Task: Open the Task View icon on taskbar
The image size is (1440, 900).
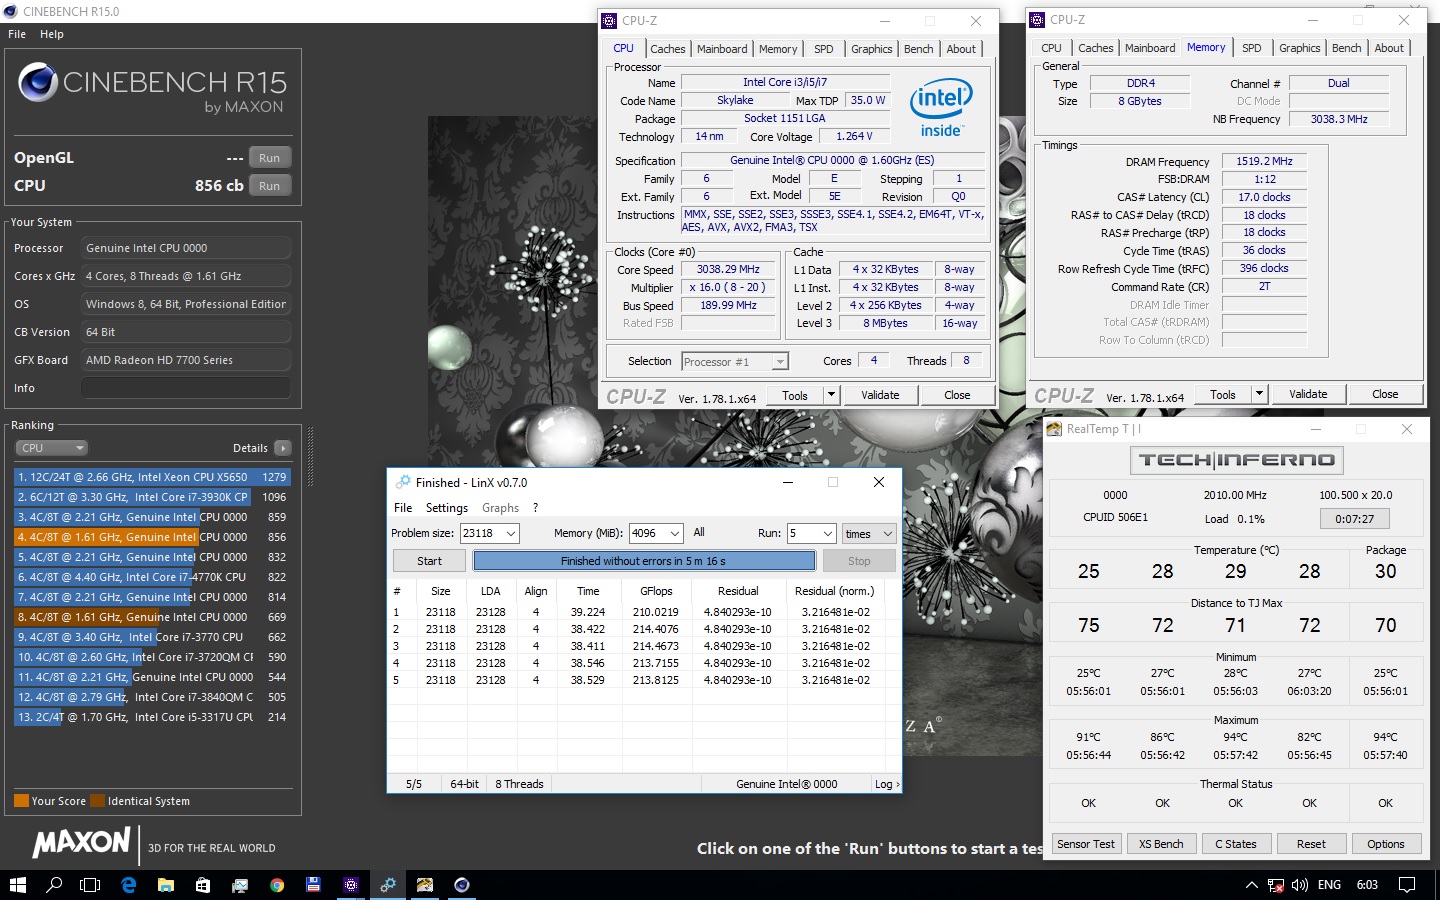Action: (x=90, y=885)
